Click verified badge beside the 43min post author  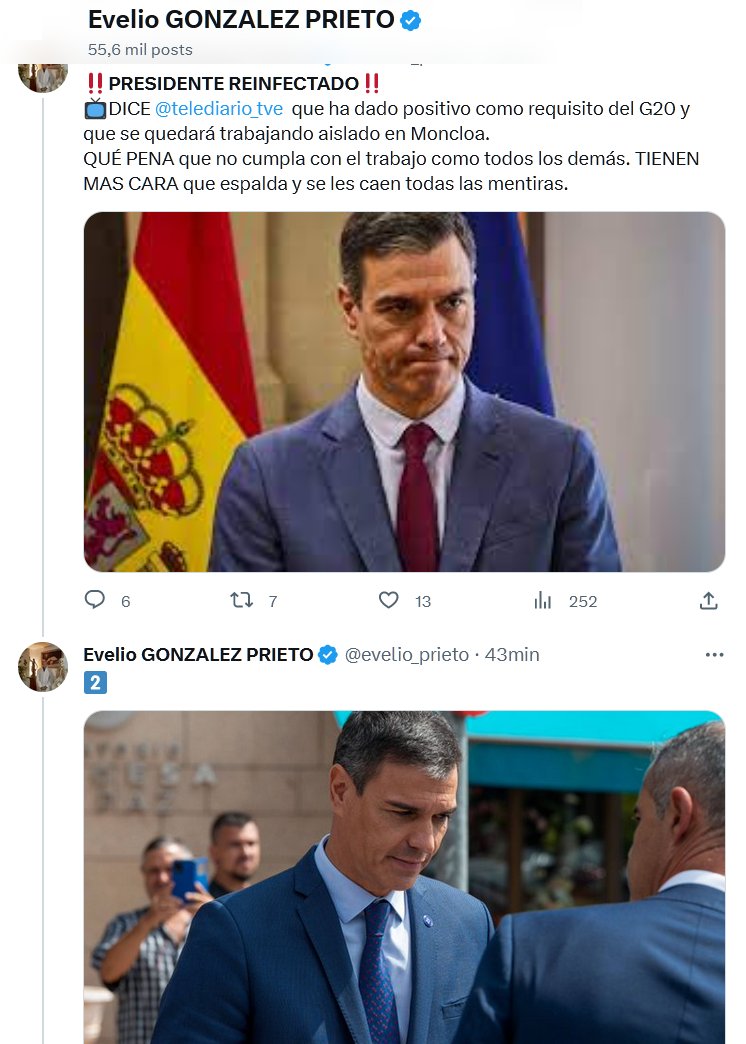click(x=327, y=655)
